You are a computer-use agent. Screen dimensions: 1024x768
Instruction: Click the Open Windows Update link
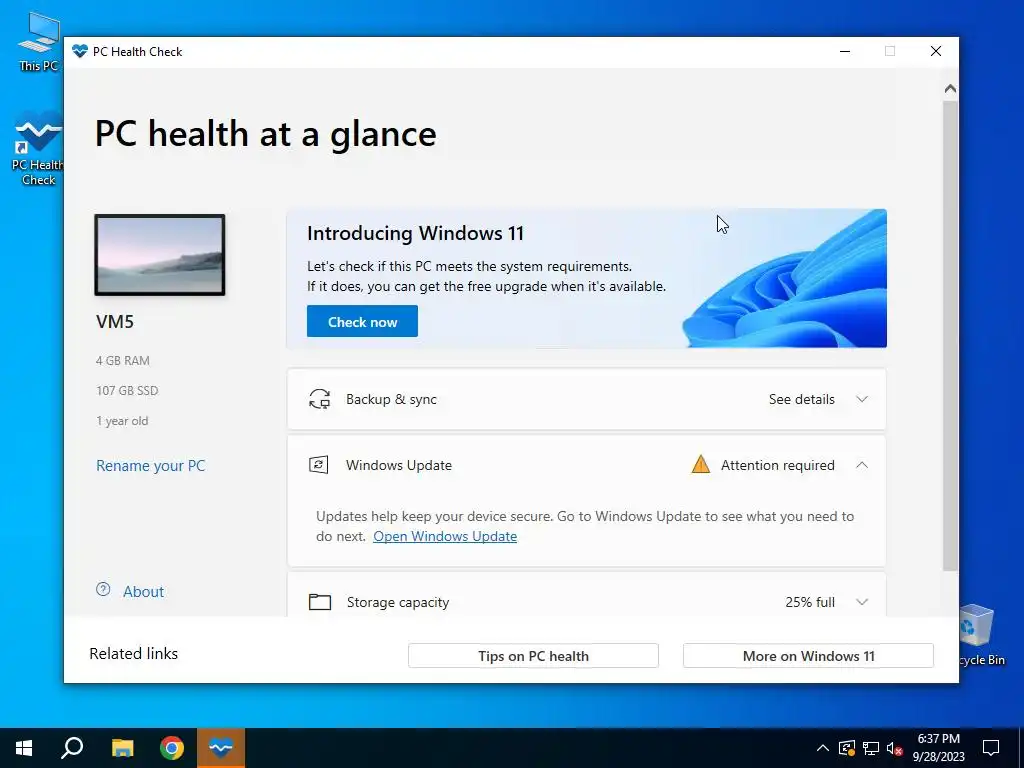(x=445, y=536)
